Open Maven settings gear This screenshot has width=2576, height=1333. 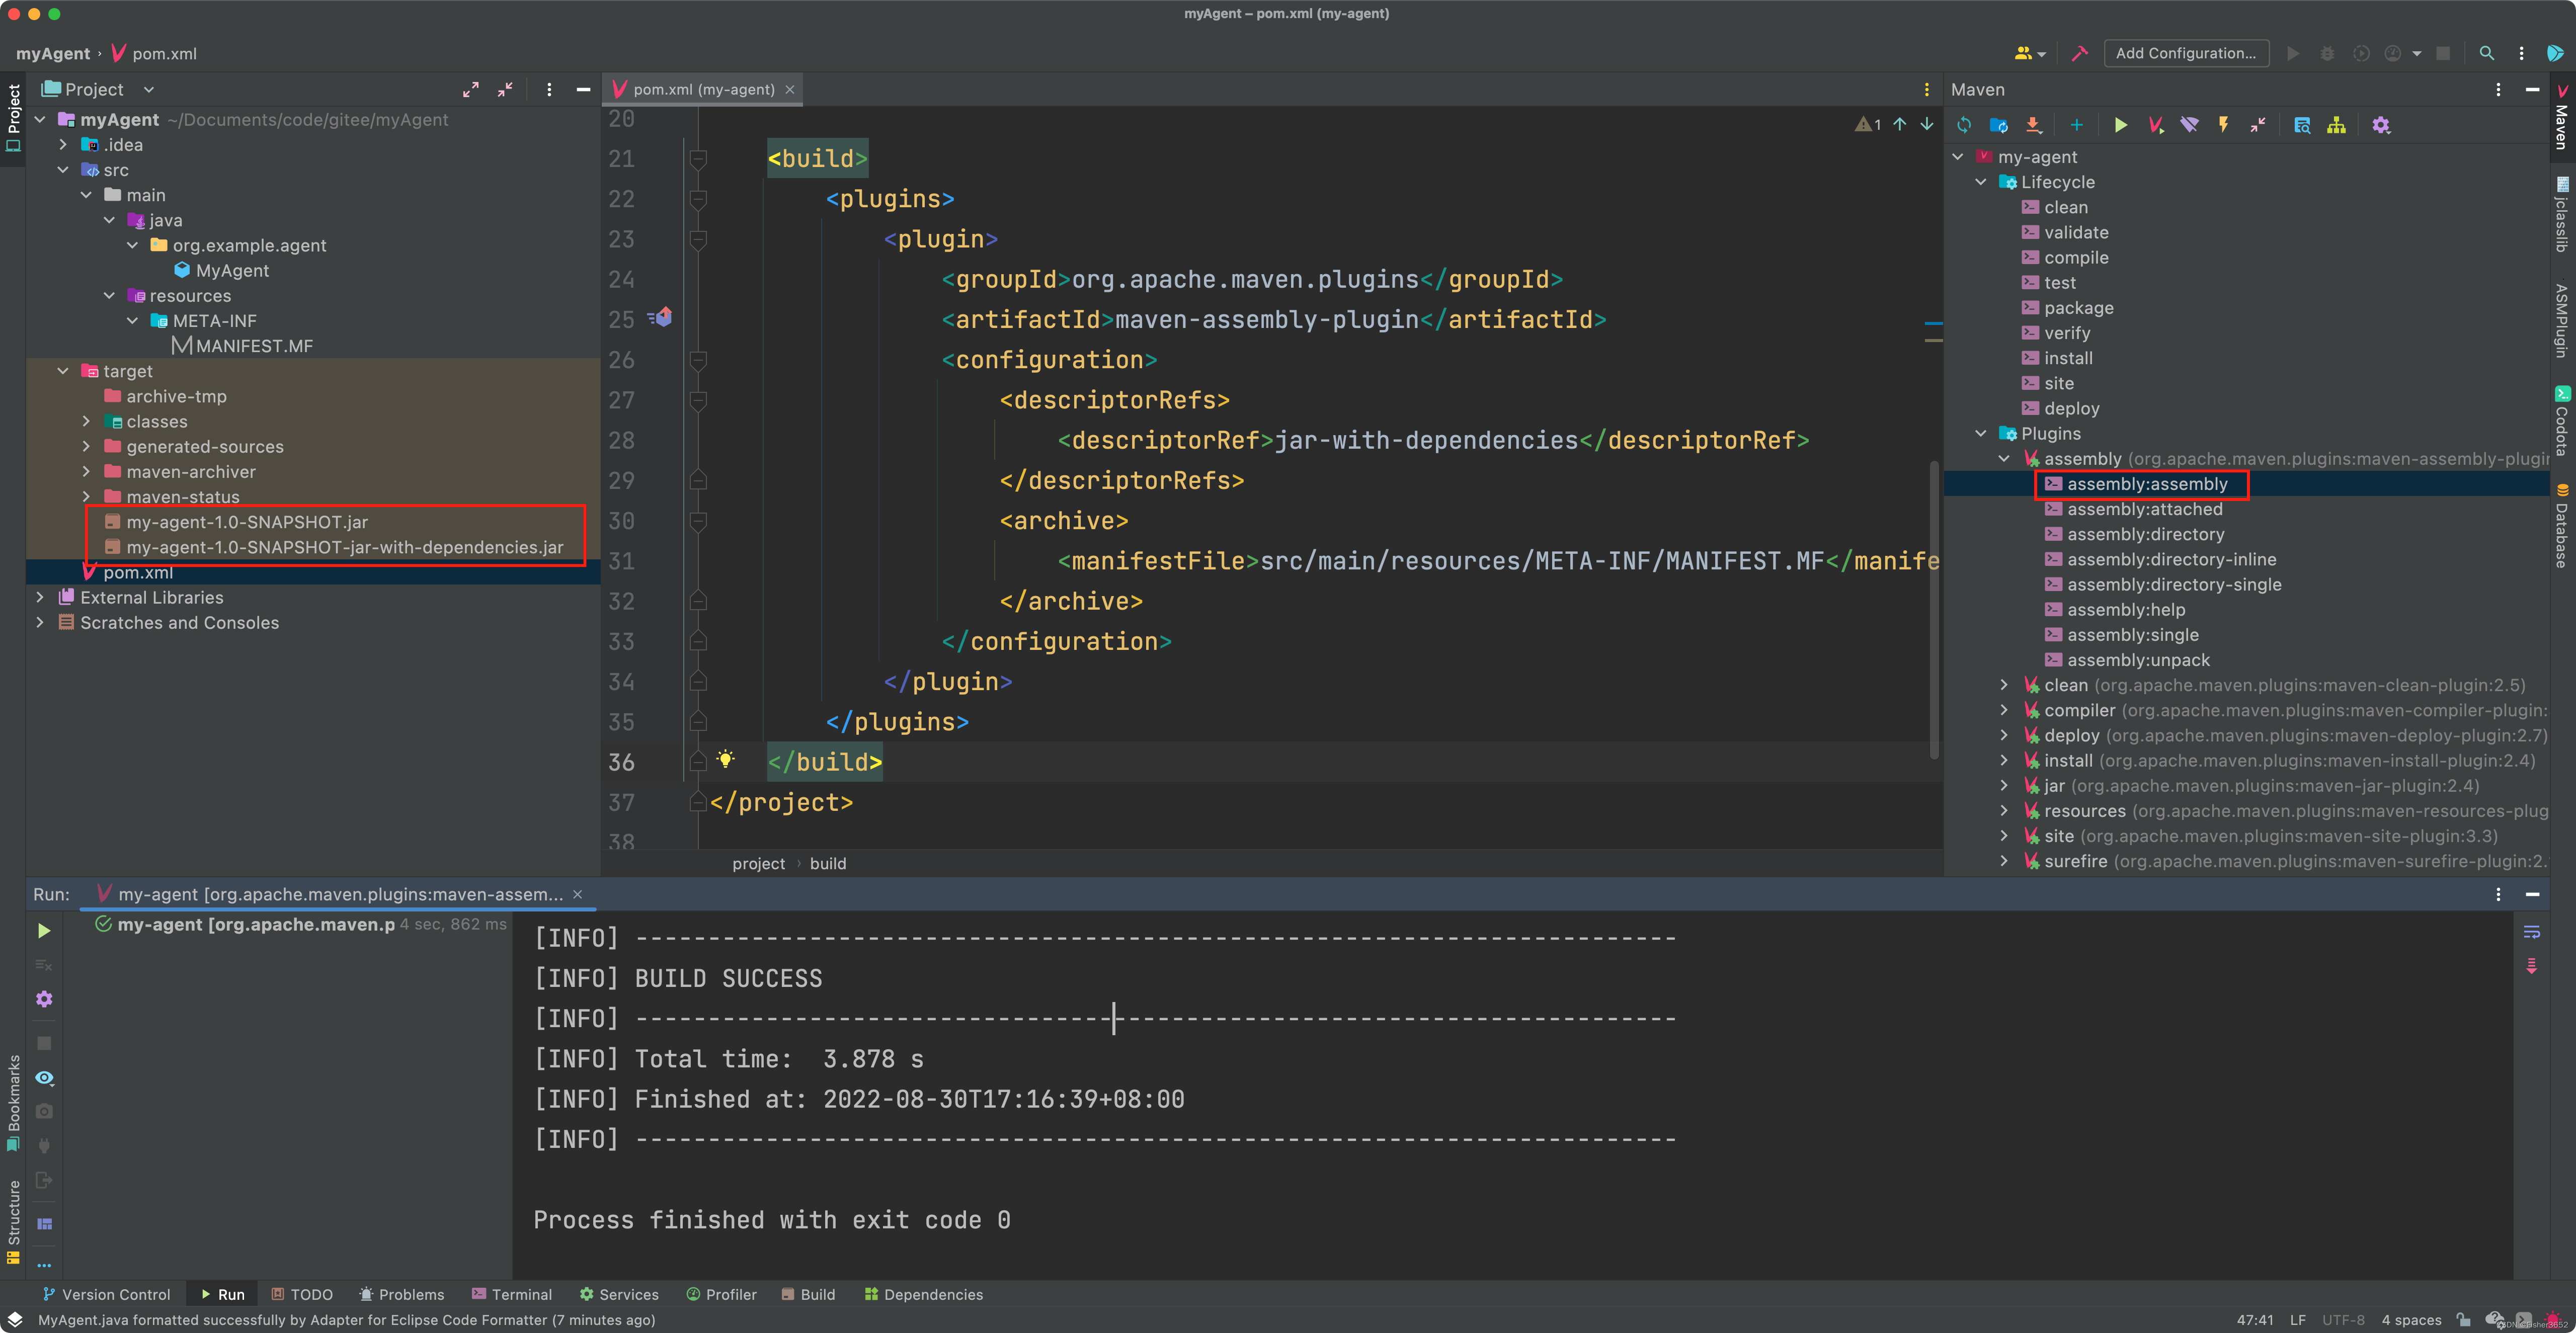2381,125
